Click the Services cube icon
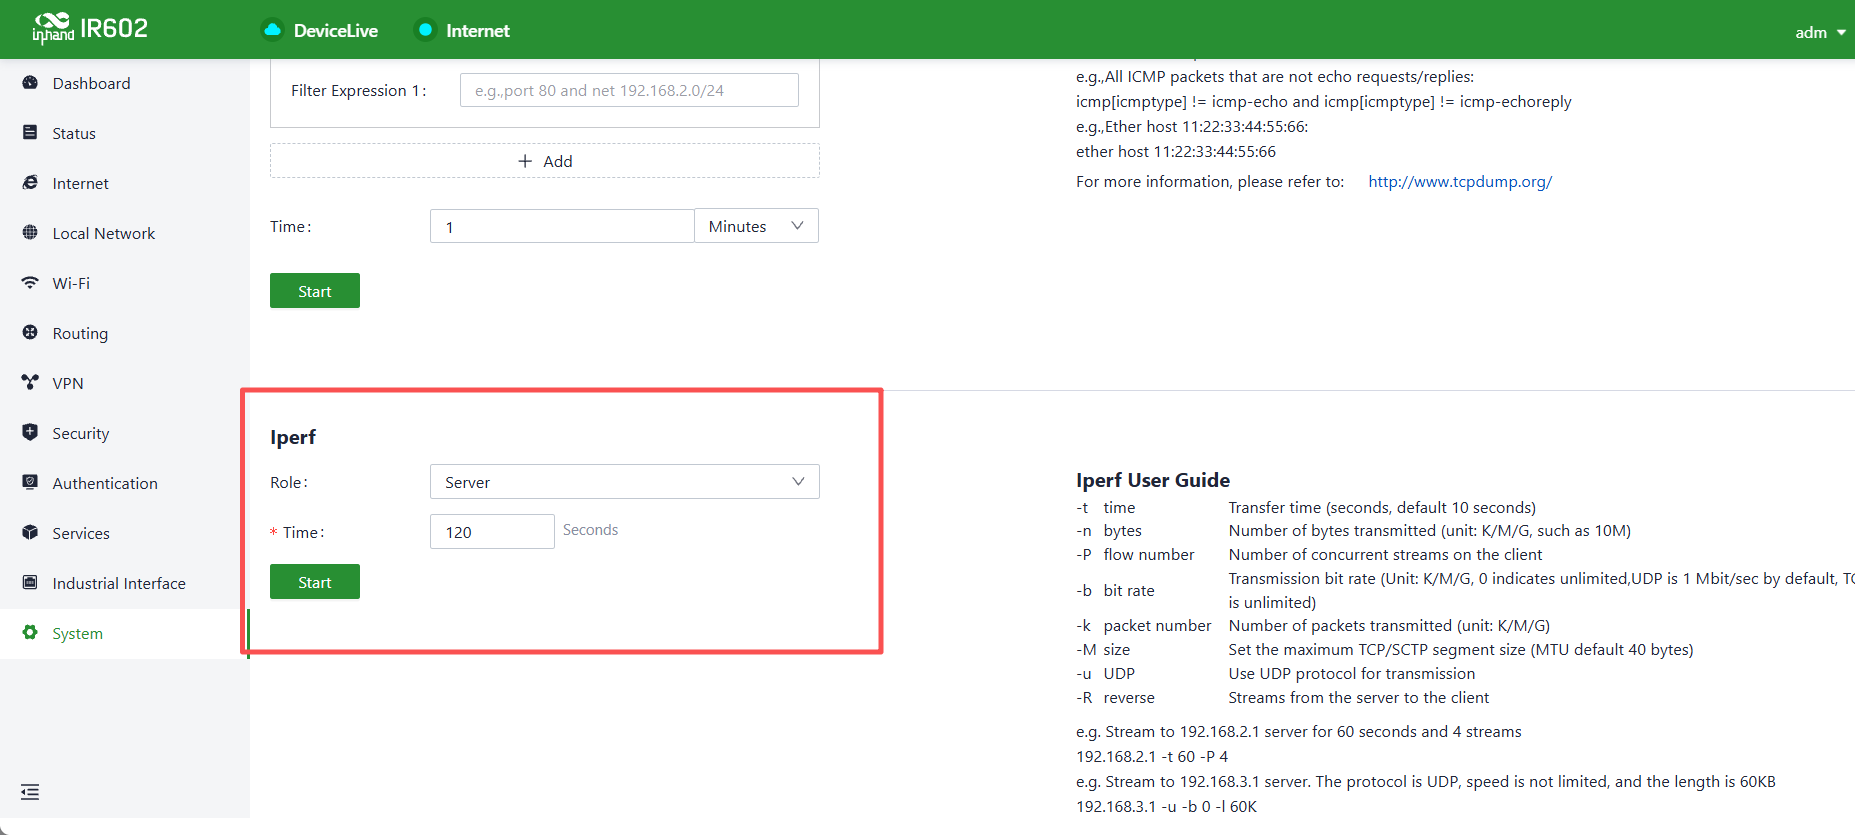This screenshot has width=1855, height=835. click(30, 533)
